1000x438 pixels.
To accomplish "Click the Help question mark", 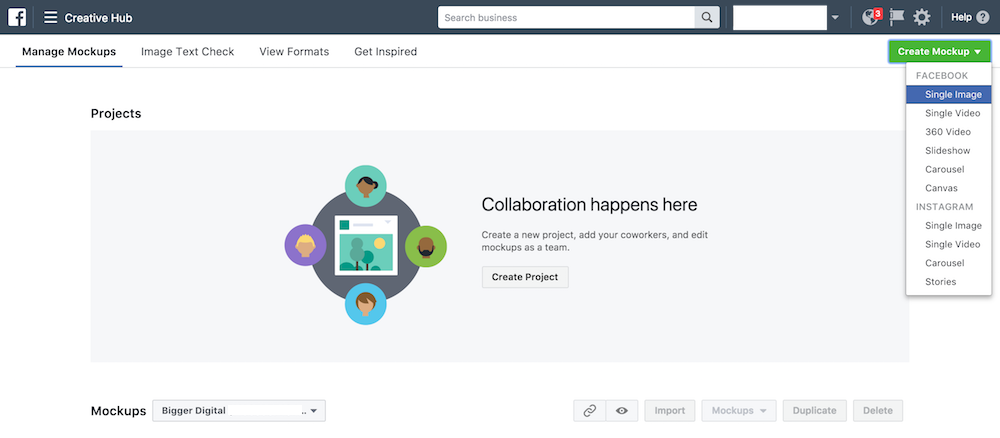I will (983, 17).
